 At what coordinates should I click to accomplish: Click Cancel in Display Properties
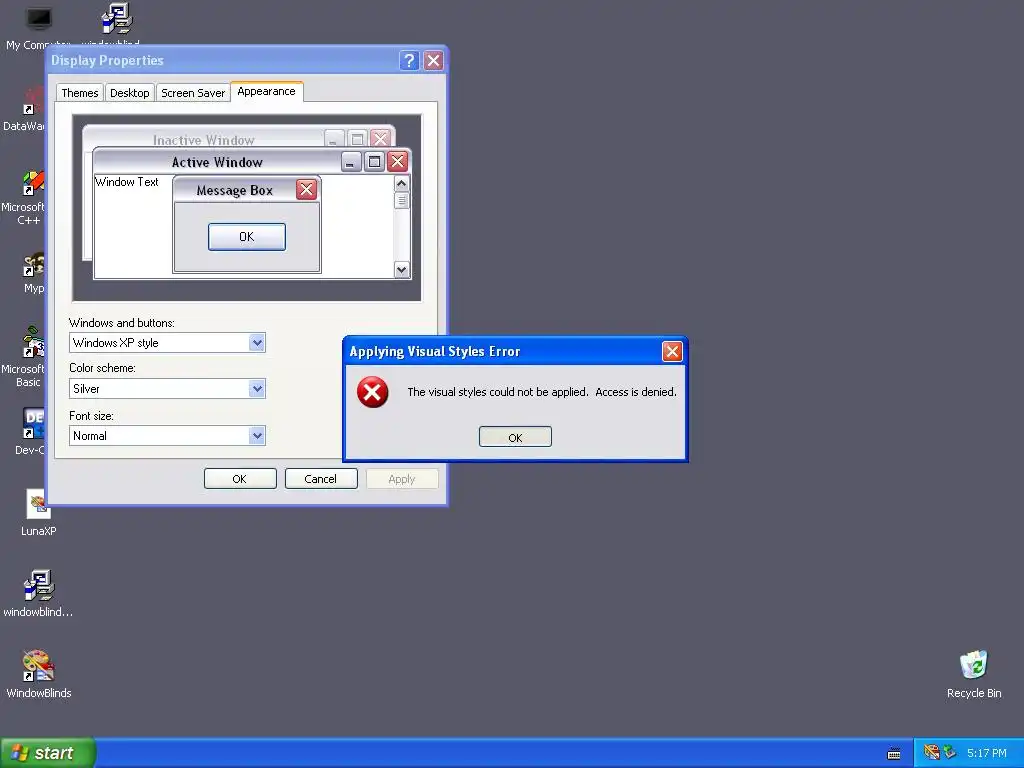coord(321,479)
